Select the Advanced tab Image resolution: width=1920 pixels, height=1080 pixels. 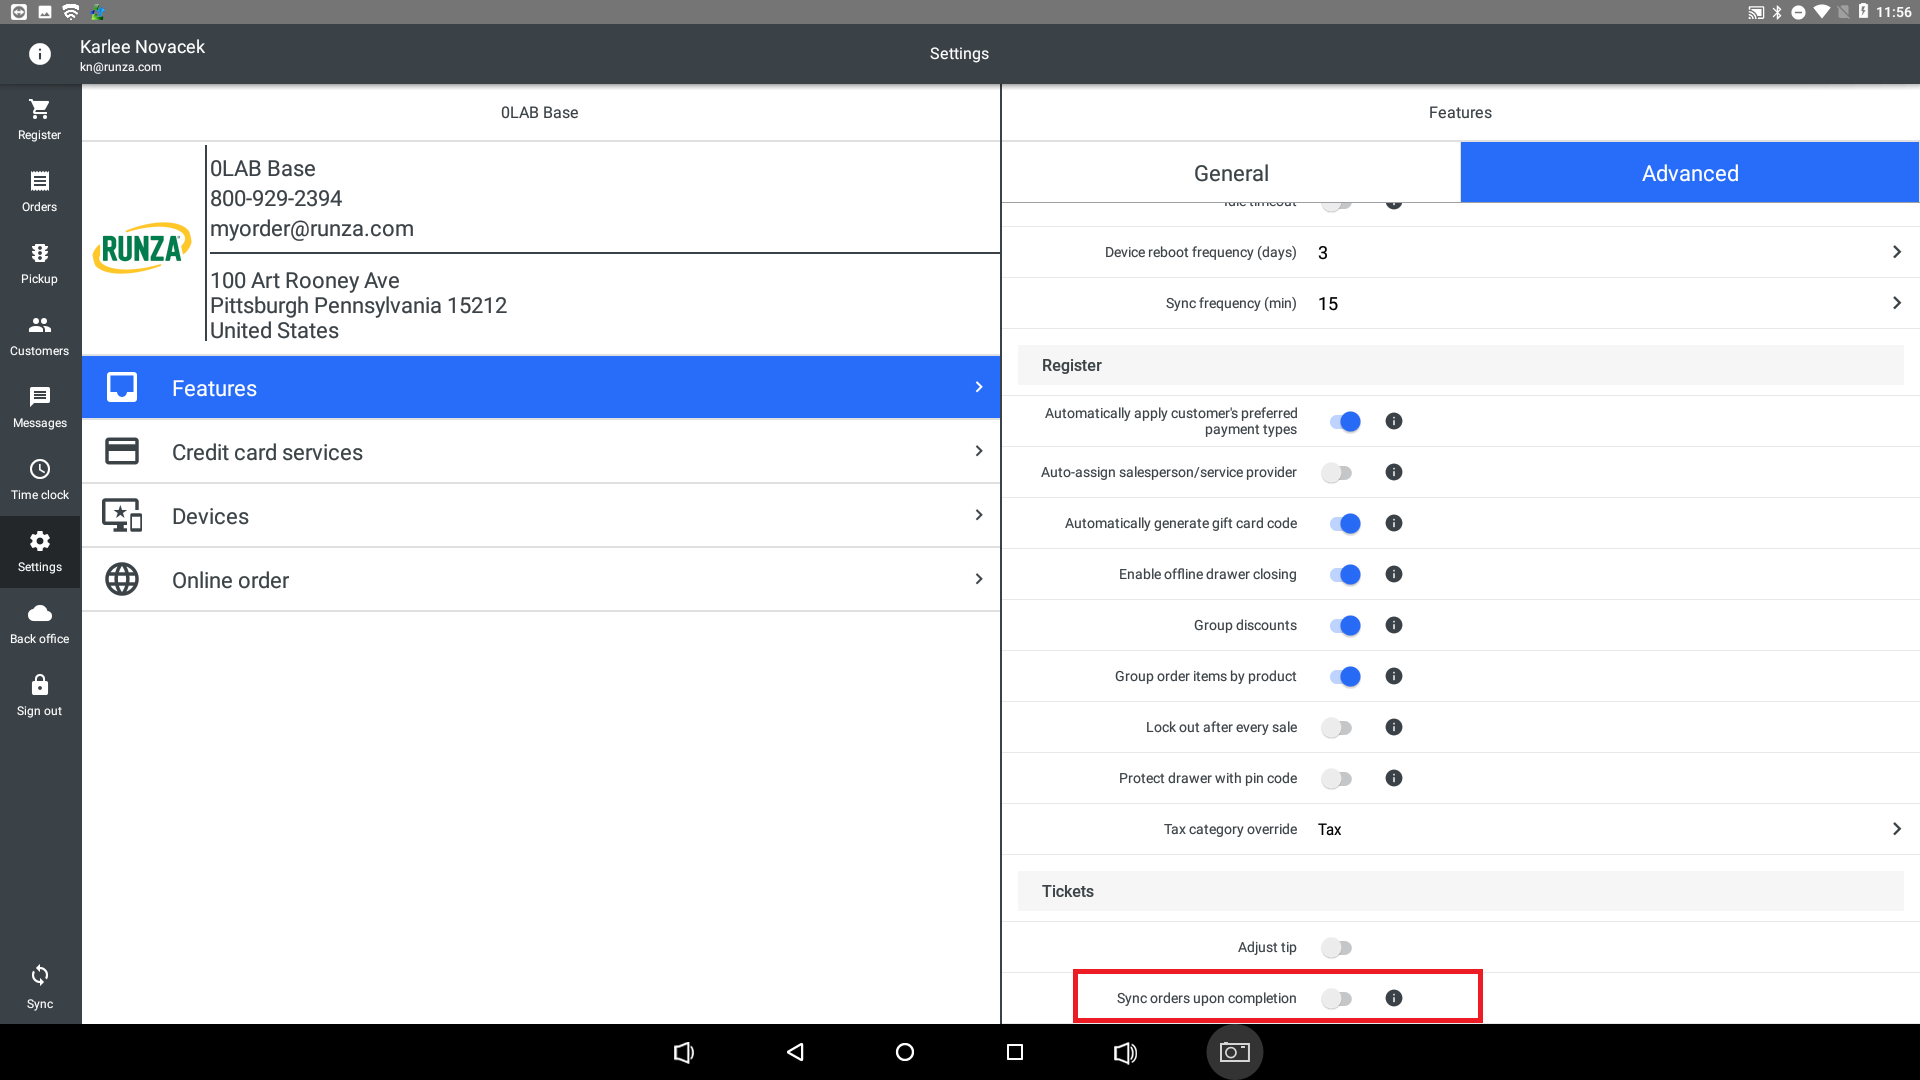tap(1689, 173)
